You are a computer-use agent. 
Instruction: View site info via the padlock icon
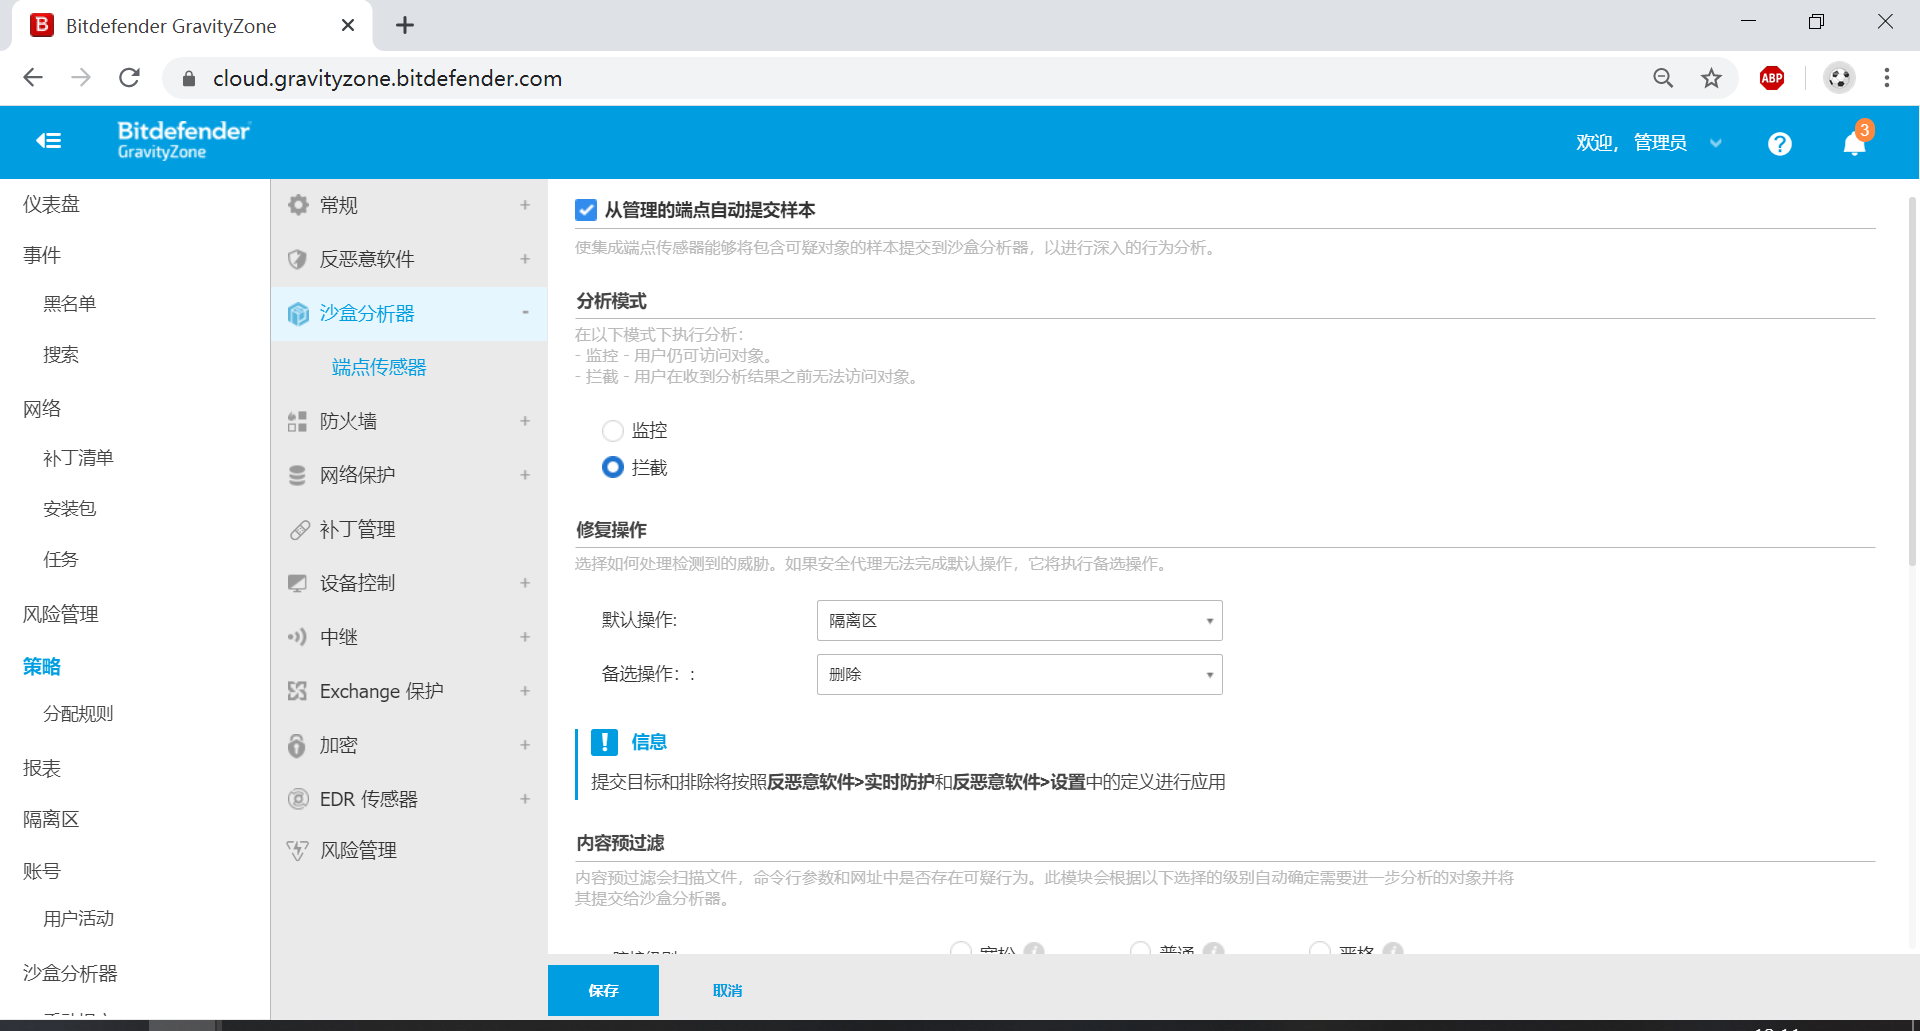tap(188, 78)
